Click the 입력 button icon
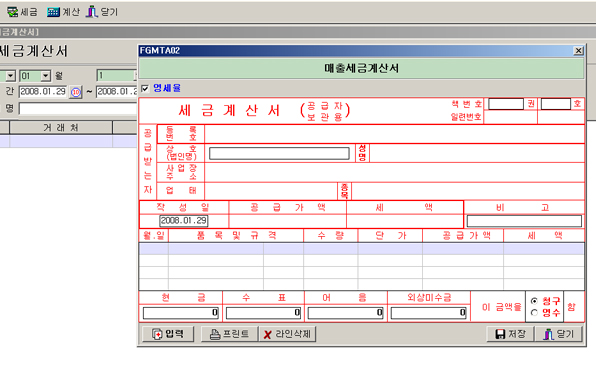The width and height of the screenshot is (596, 367). pyautogui.click(x=157, y=334)
